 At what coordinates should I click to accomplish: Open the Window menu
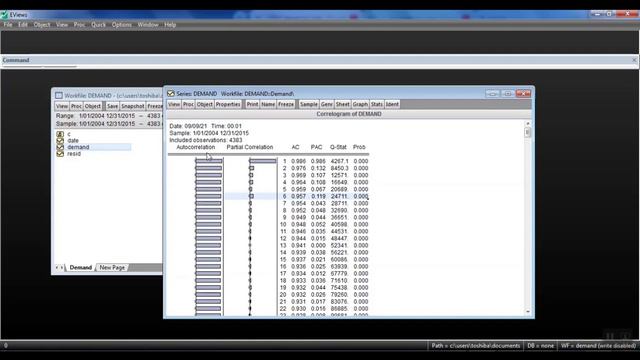148,25
